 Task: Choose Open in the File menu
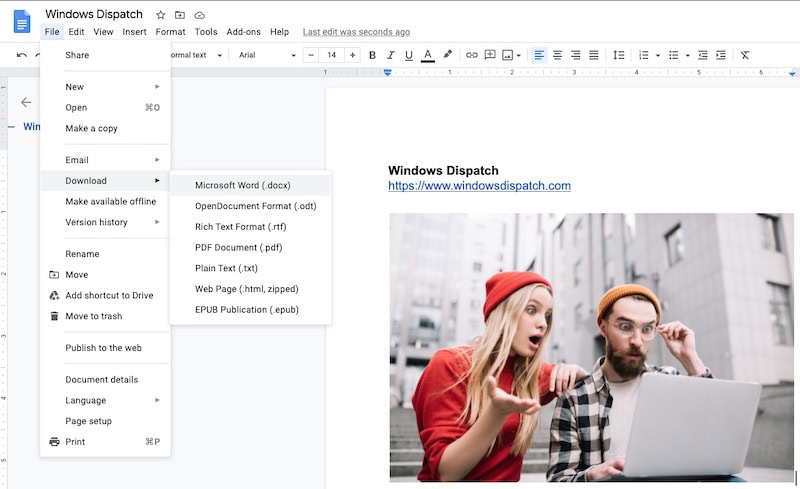tap(105, 108)
